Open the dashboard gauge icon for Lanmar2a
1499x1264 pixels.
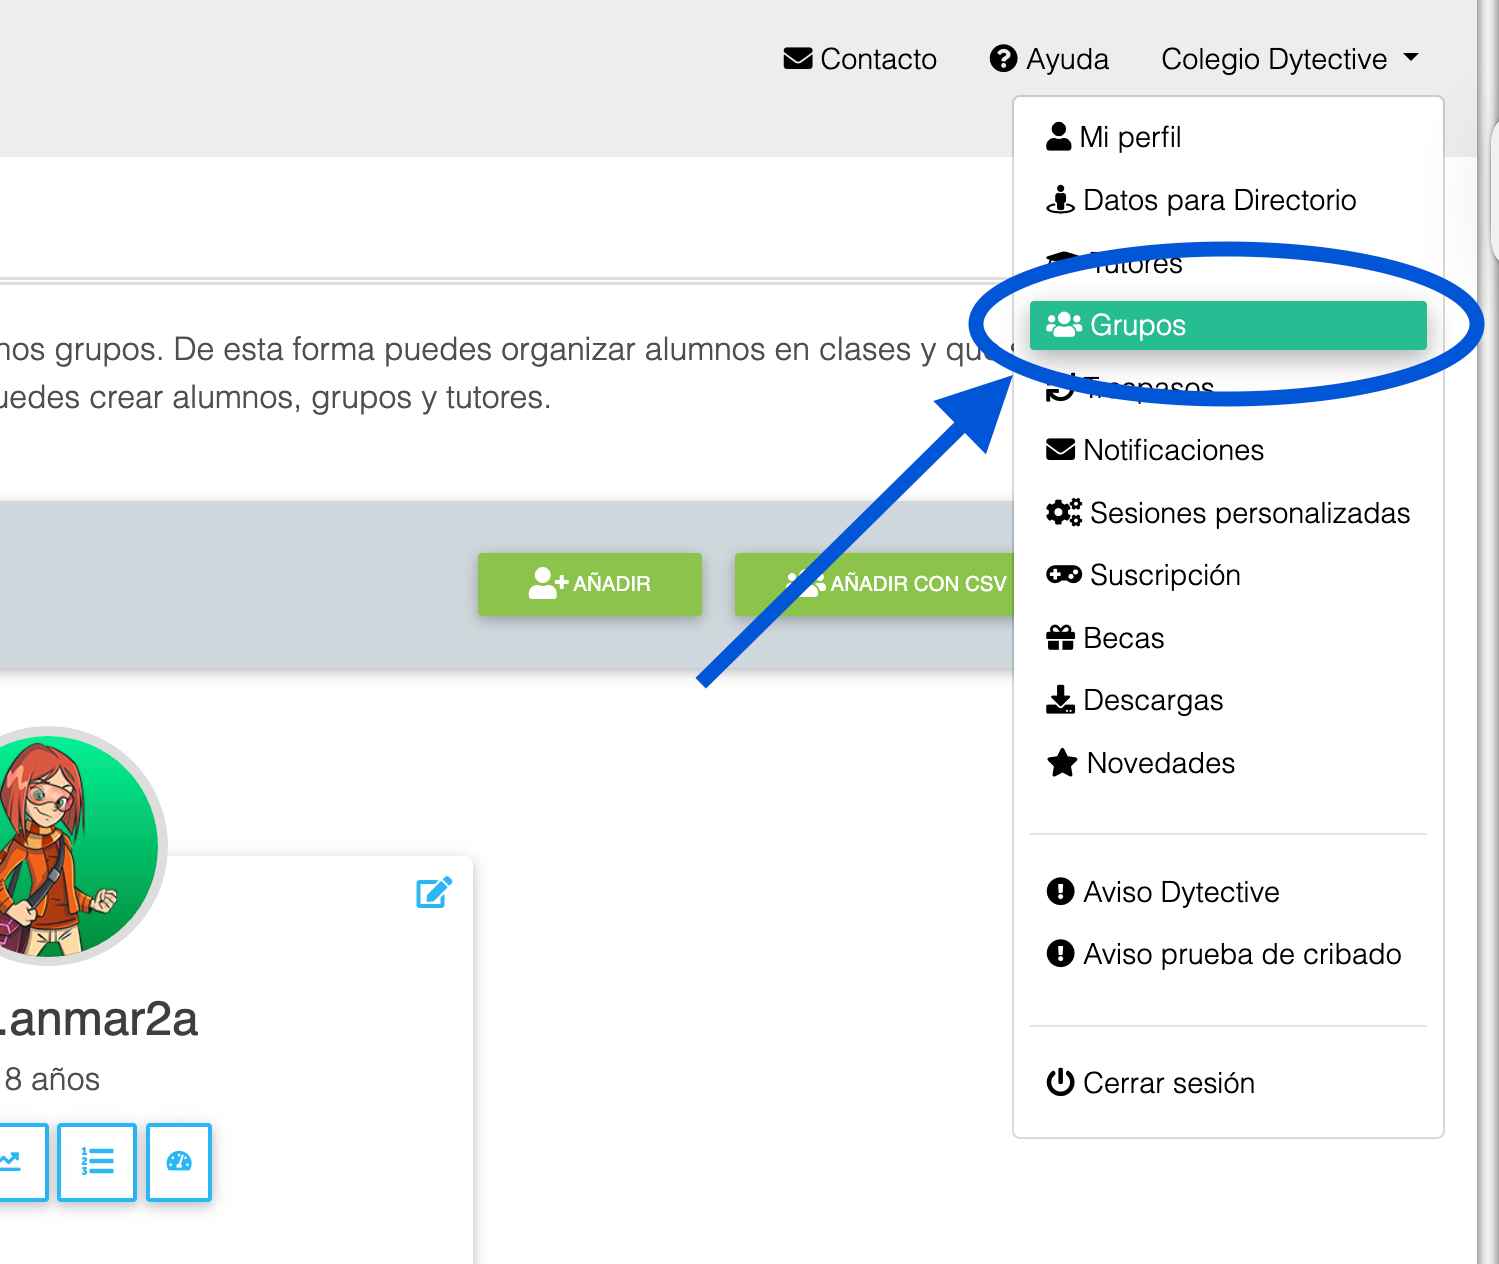(x=179, y=1161)
